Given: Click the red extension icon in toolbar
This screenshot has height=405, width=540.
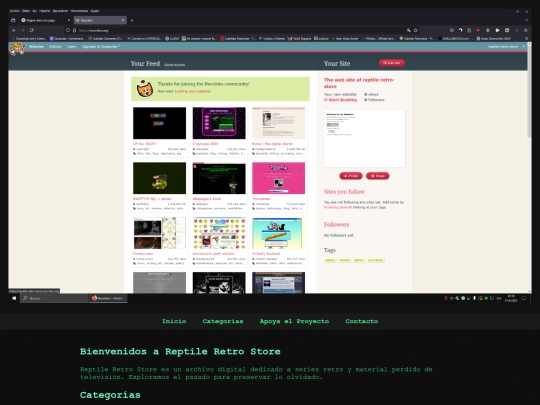Looking at the screenshot, I should pyautogui.click(x=478, y=30).
